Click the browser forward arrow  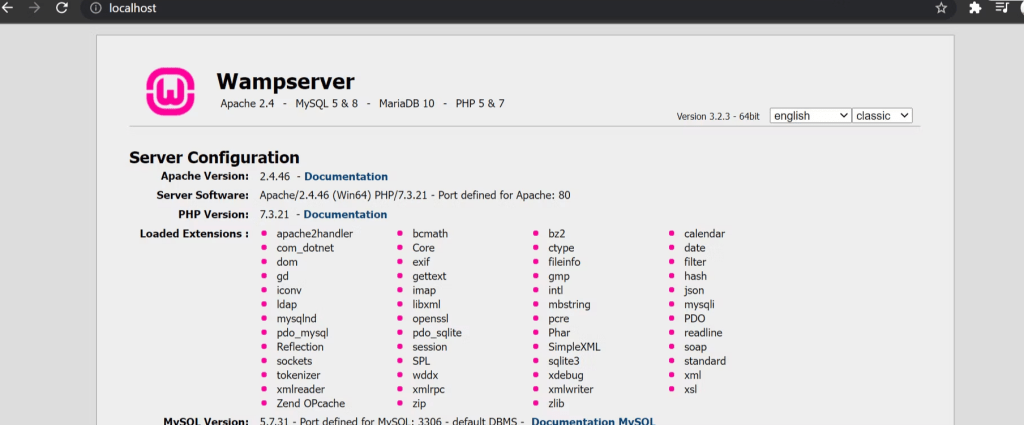[x=35, y=8]
